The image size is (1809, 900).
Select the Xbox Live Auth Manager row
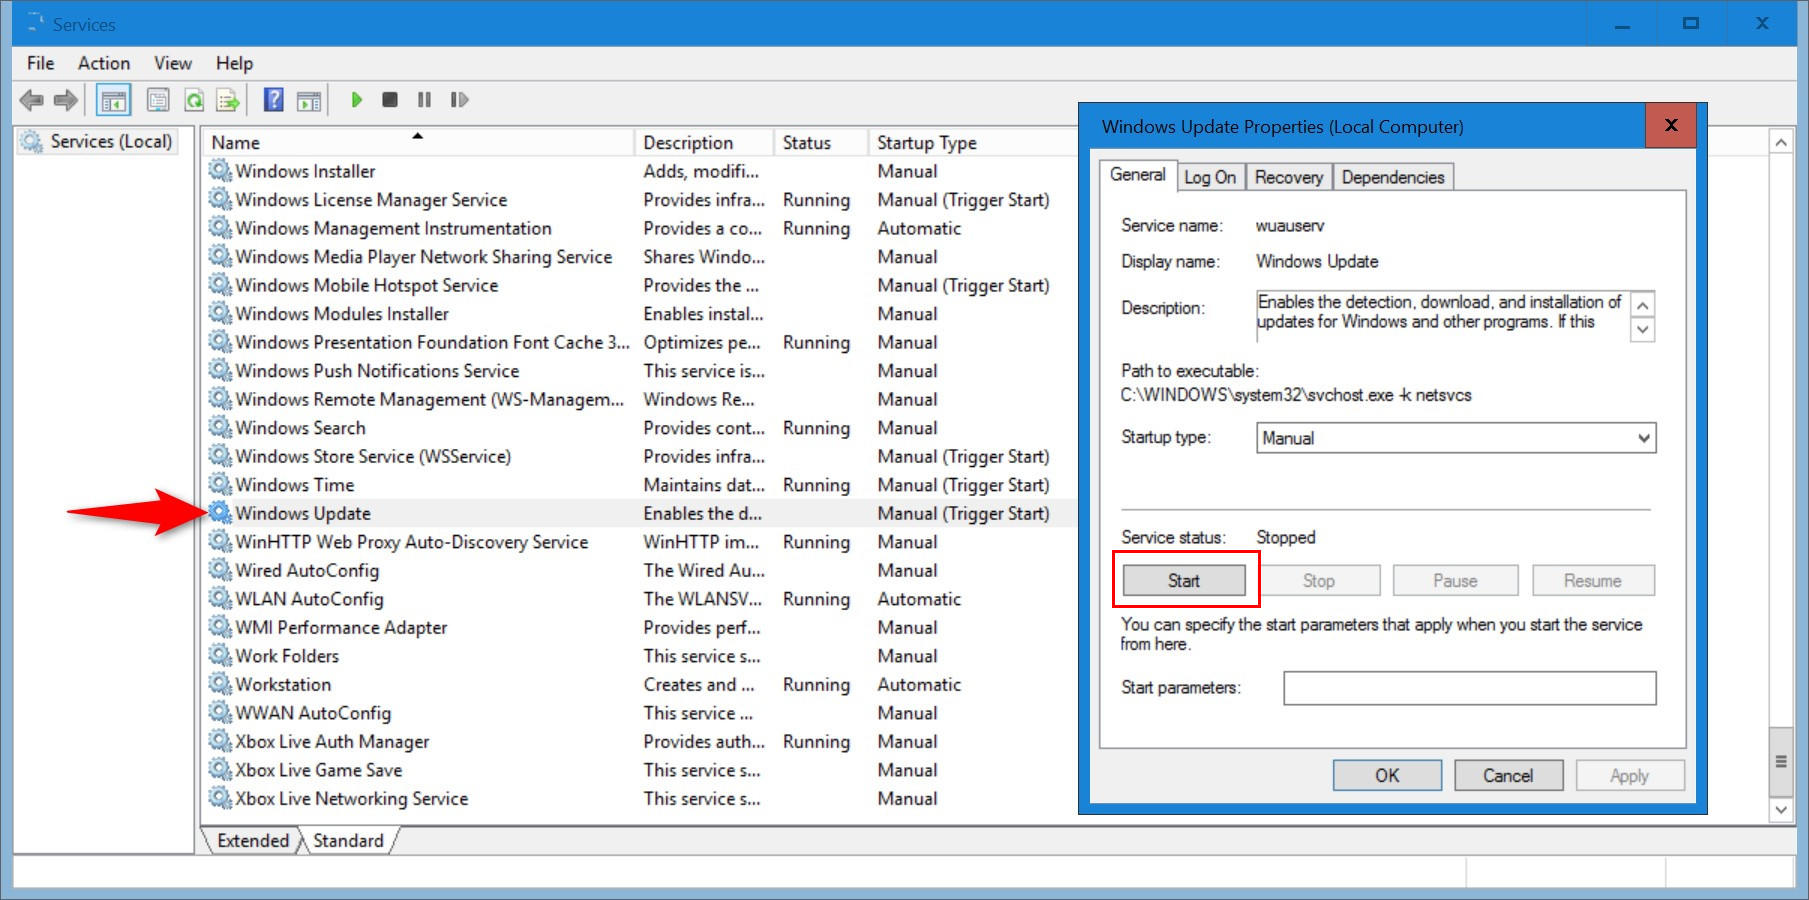coord(640,741)
